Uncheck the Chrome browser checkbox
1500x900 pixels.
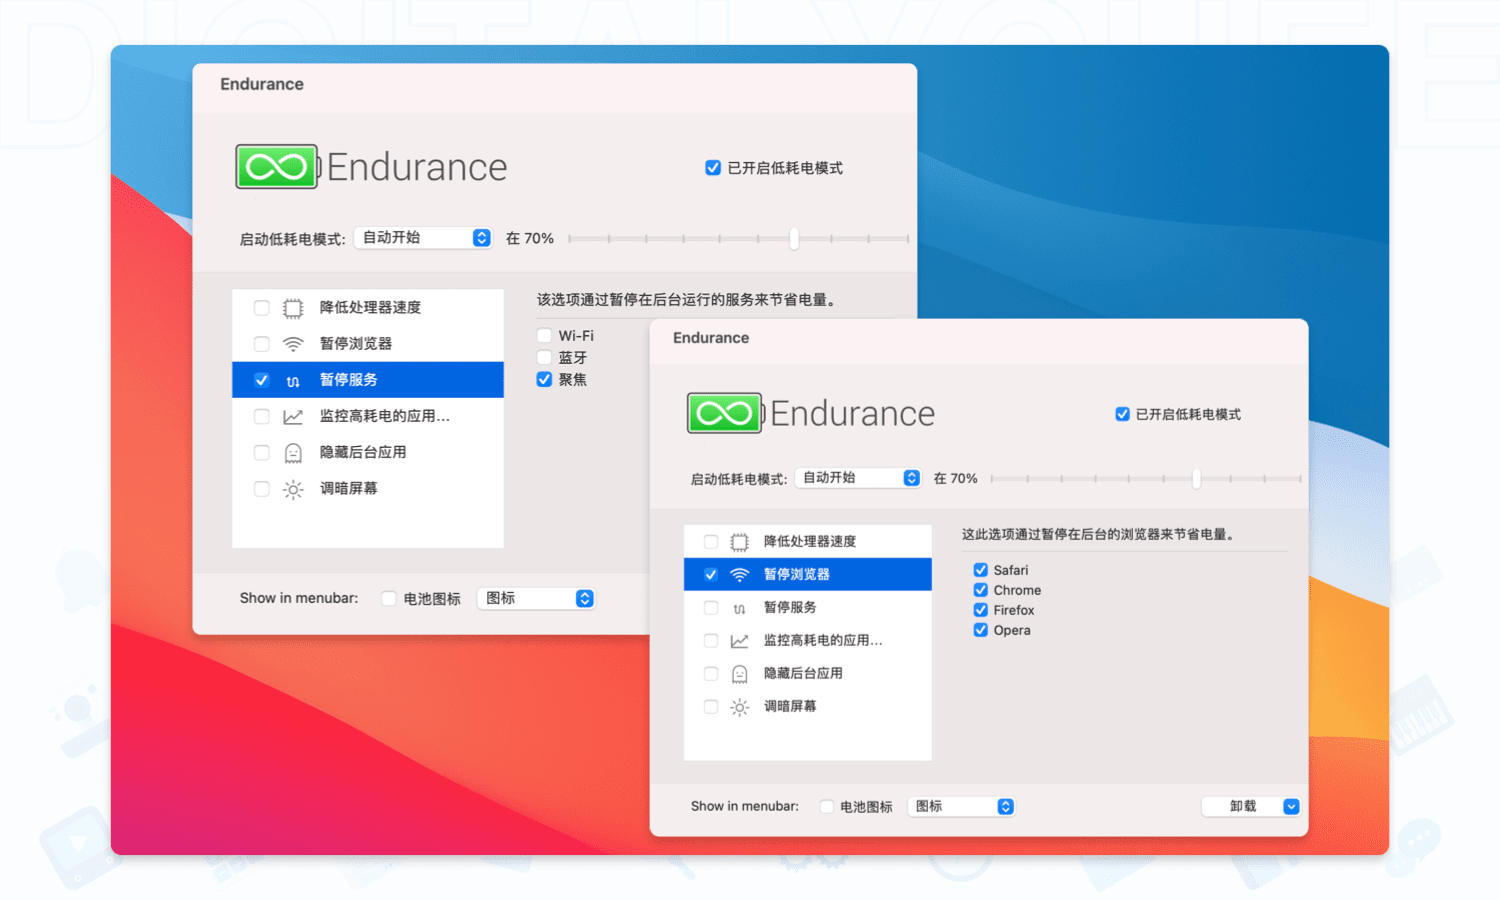(980, 590)
